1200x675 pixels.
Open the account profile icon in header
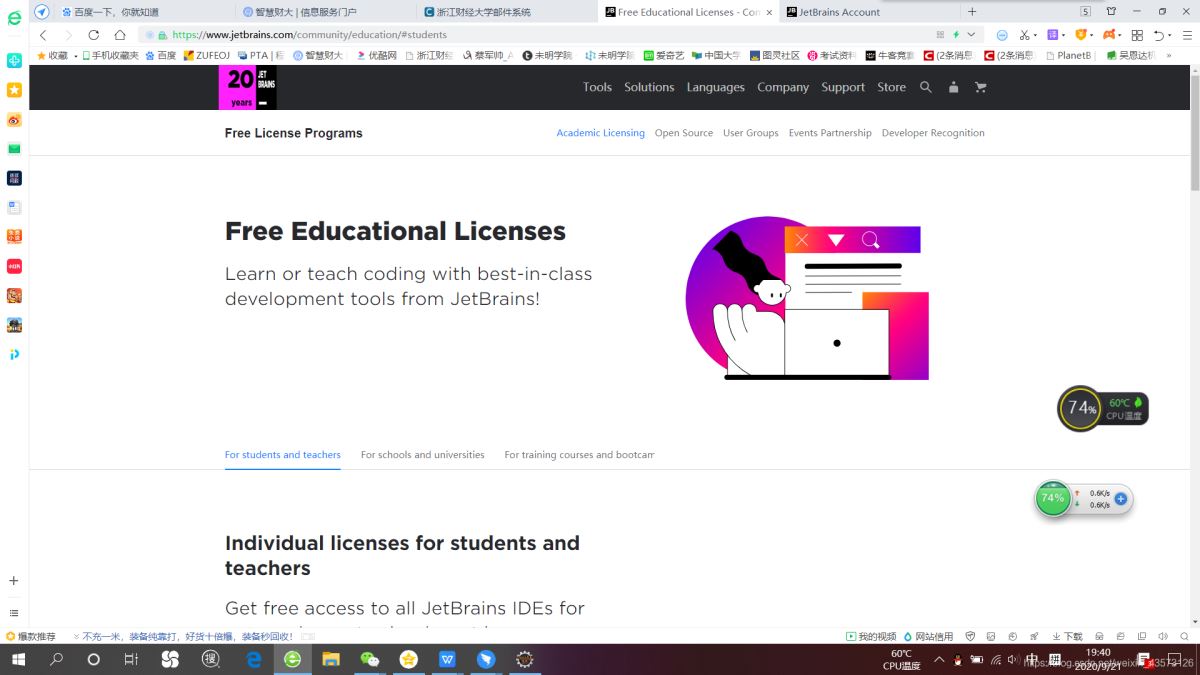click(953, 87)
